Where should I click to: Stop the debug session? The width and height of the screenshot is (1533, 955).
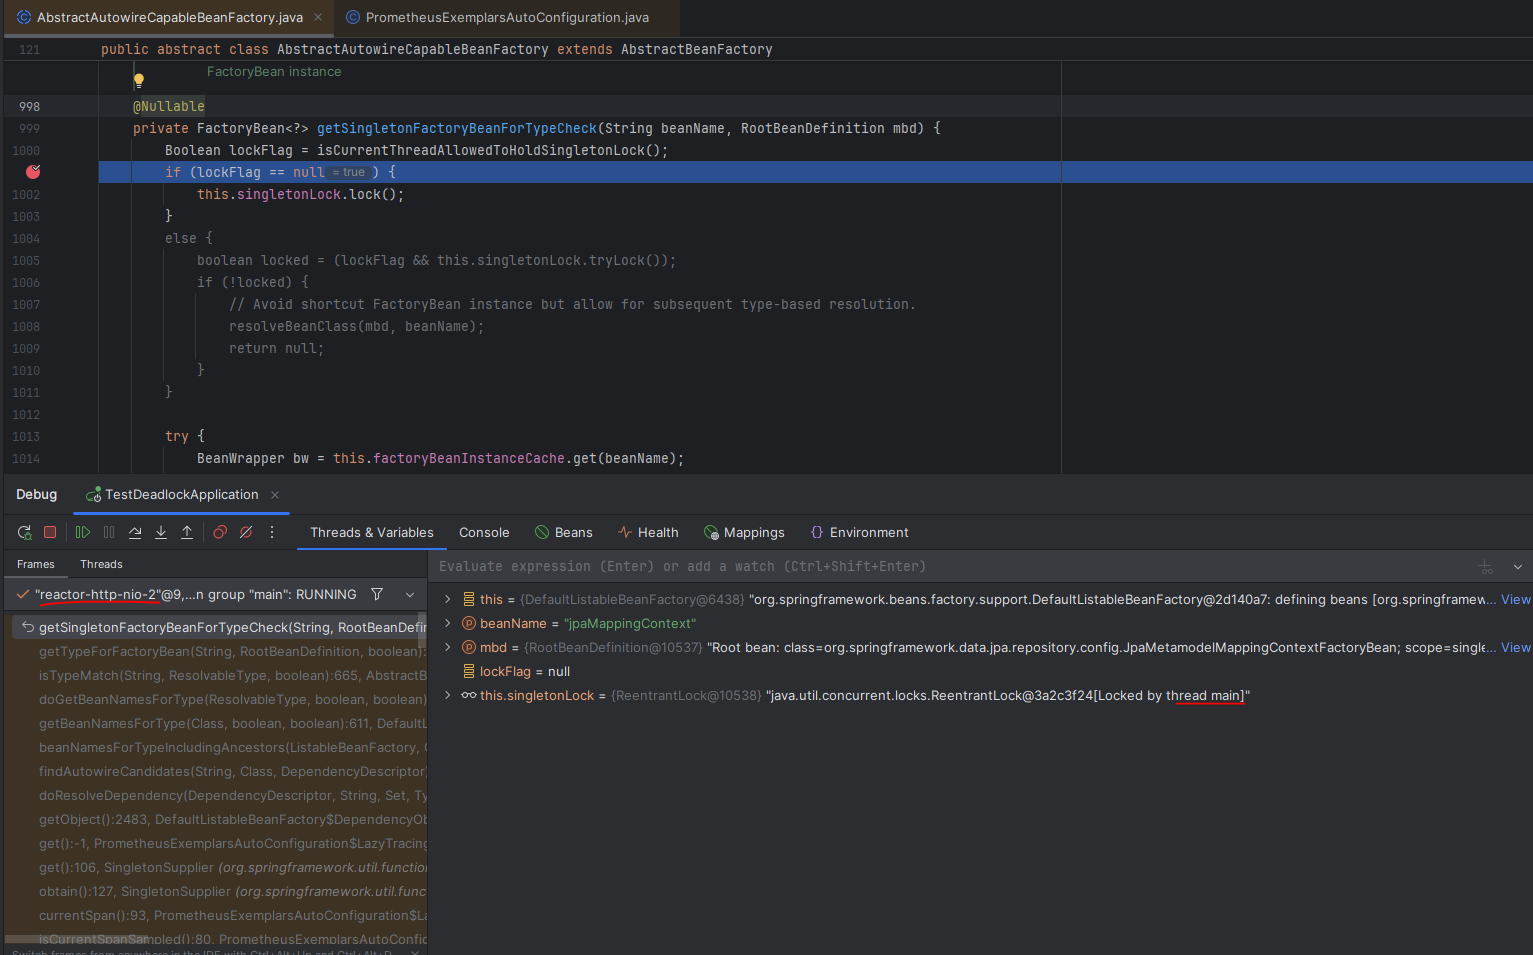coord(50,533)
